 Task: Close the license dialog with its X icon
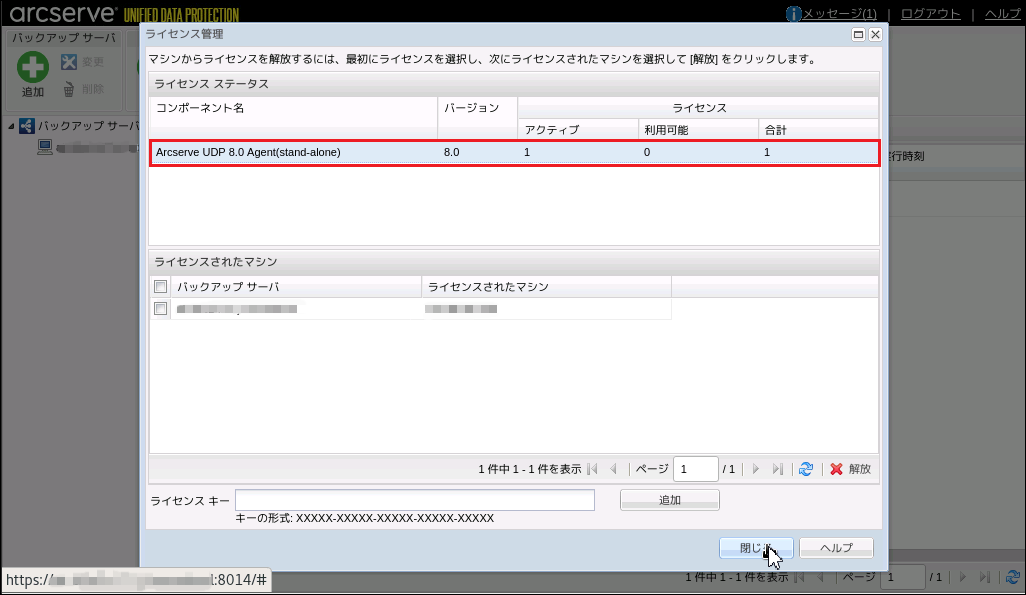tap(875, 35)
